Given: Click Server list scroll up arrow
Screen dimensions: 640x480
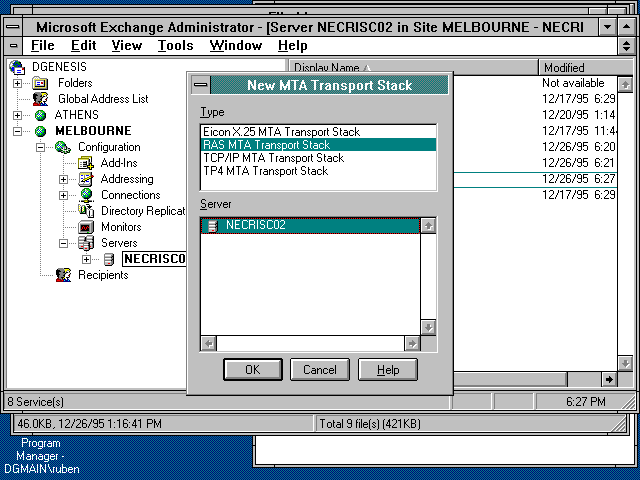Looking at the screenshot, I should (428, 225).
